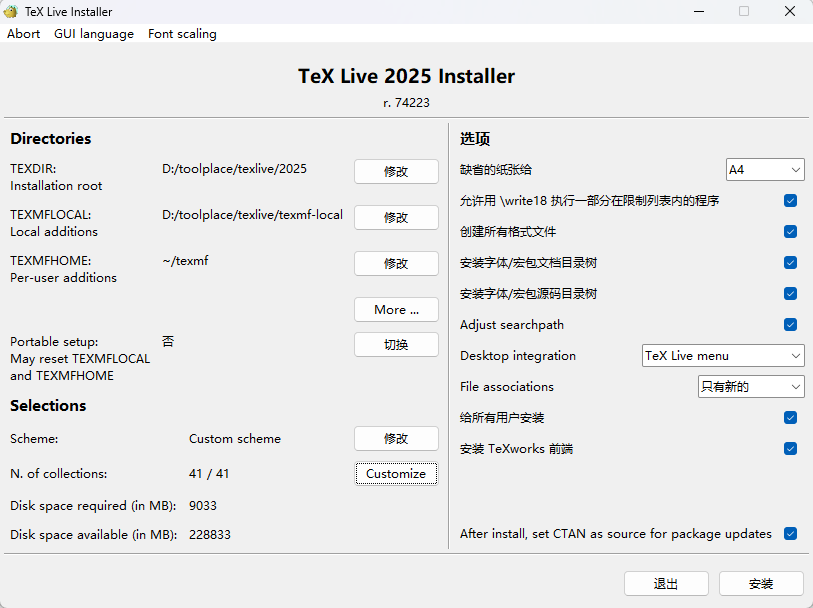Click 修改 button for TEXMFHOME
813x608 pixels.
pyautogui.click(x=396, y=263)
